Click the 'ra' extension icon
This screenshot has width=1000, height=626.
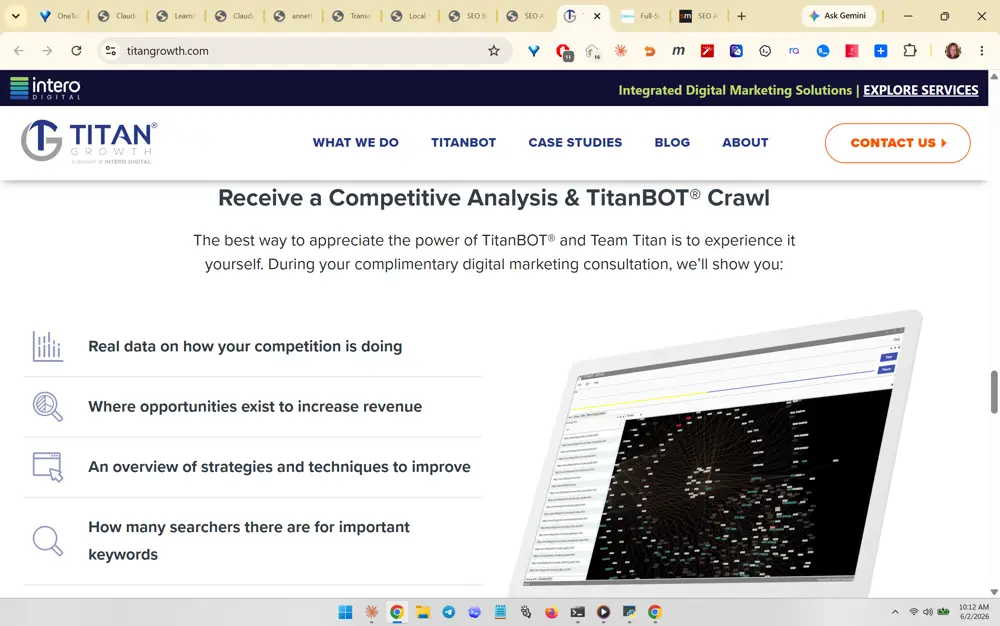coord(794,51)
